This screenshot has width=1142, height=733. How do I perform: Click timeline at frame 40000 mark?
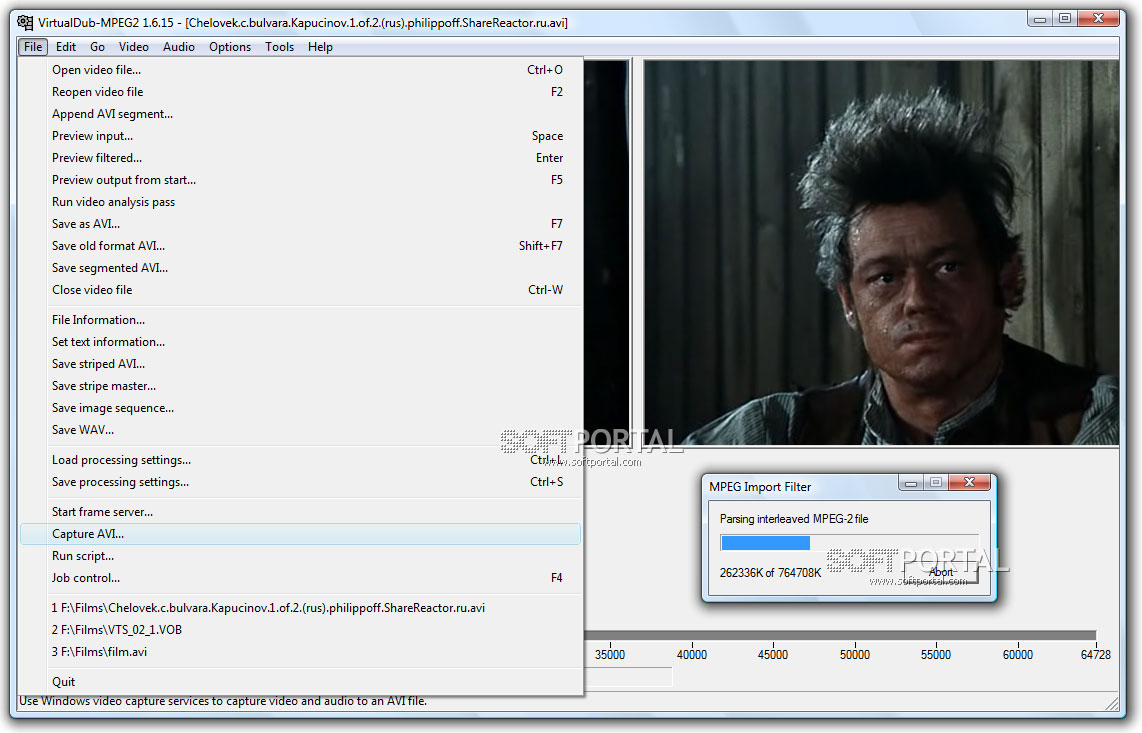692,654
